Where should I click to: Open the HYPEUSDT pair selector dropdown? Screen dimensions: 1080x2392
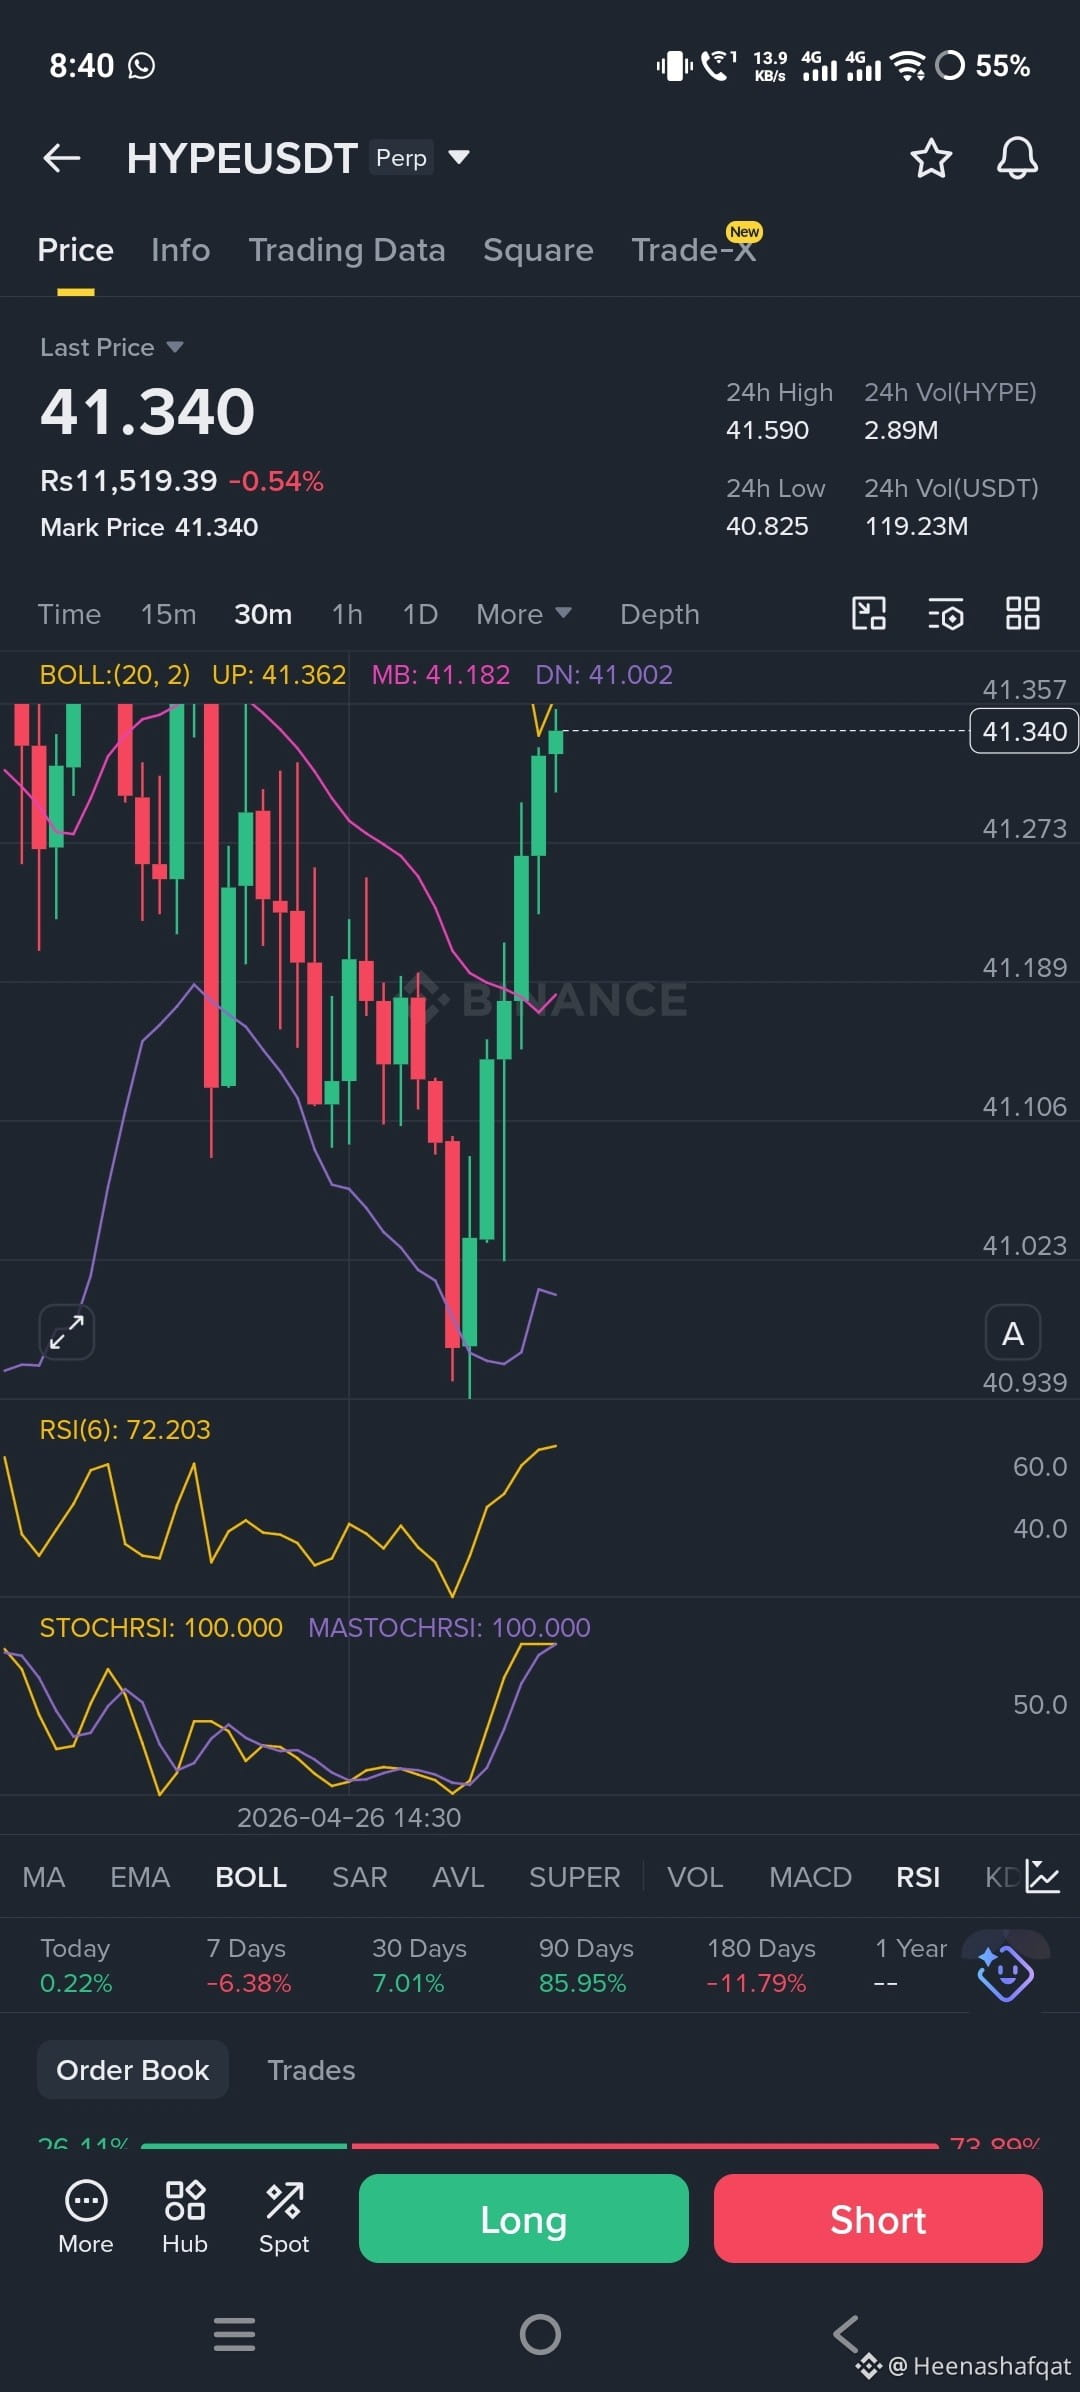click(459, 157)
